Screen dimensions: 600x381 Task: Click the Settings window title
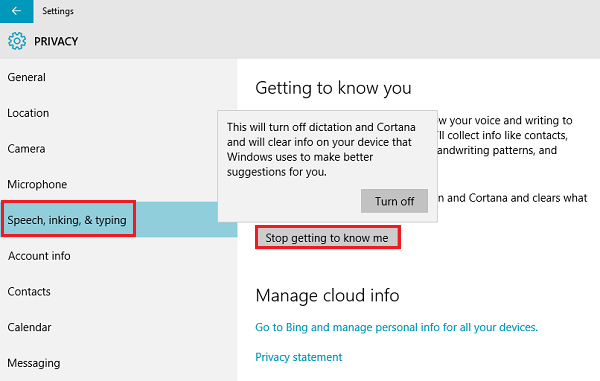point(58,11)
